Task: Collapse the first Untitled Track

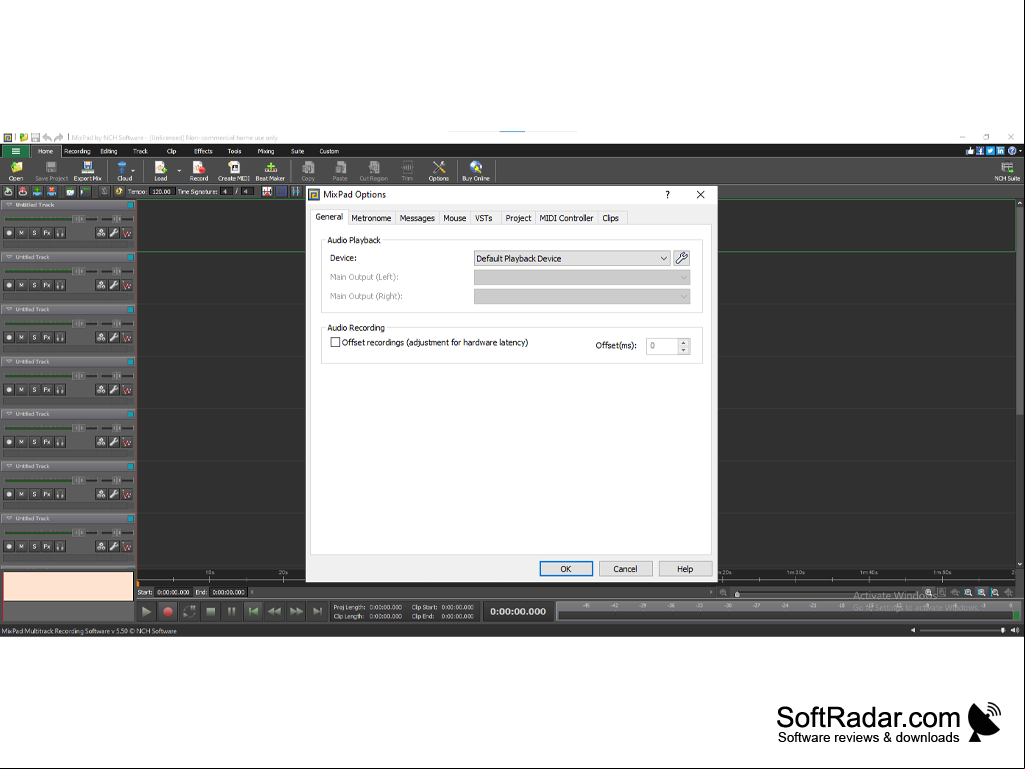Action: (9, 205)
